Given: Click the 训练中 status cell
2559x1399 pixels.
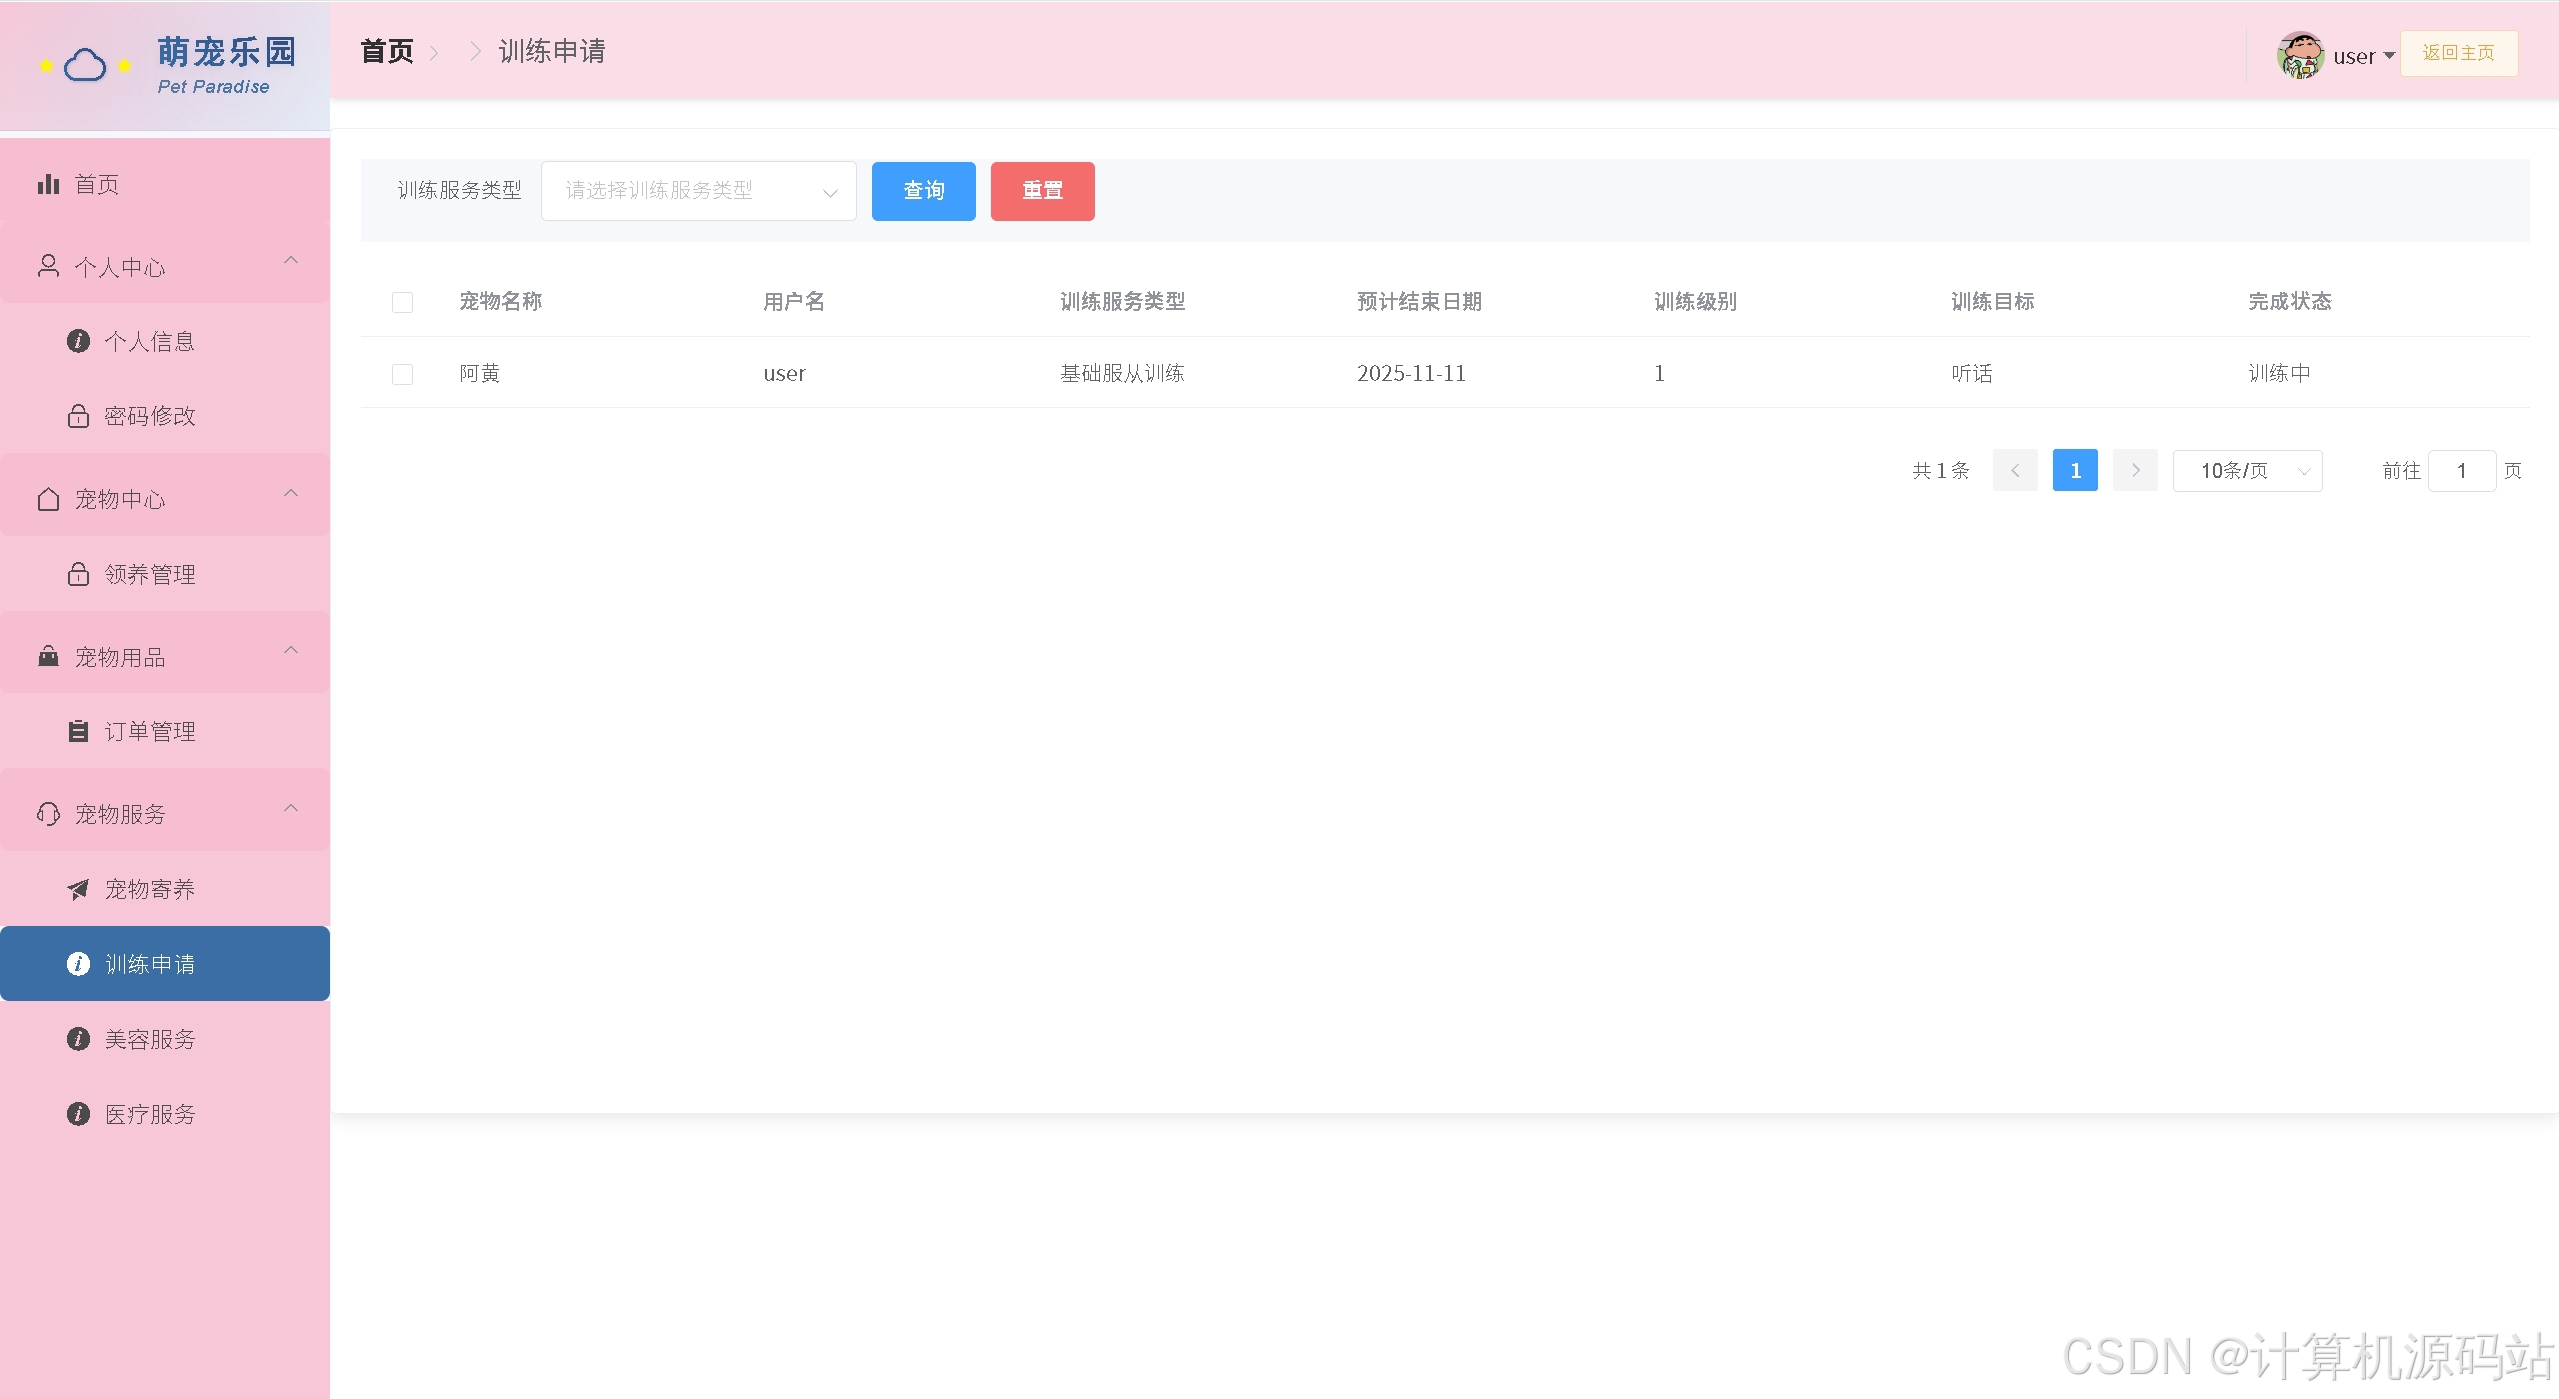Looking at the screenshot, I should (2279, 373).
